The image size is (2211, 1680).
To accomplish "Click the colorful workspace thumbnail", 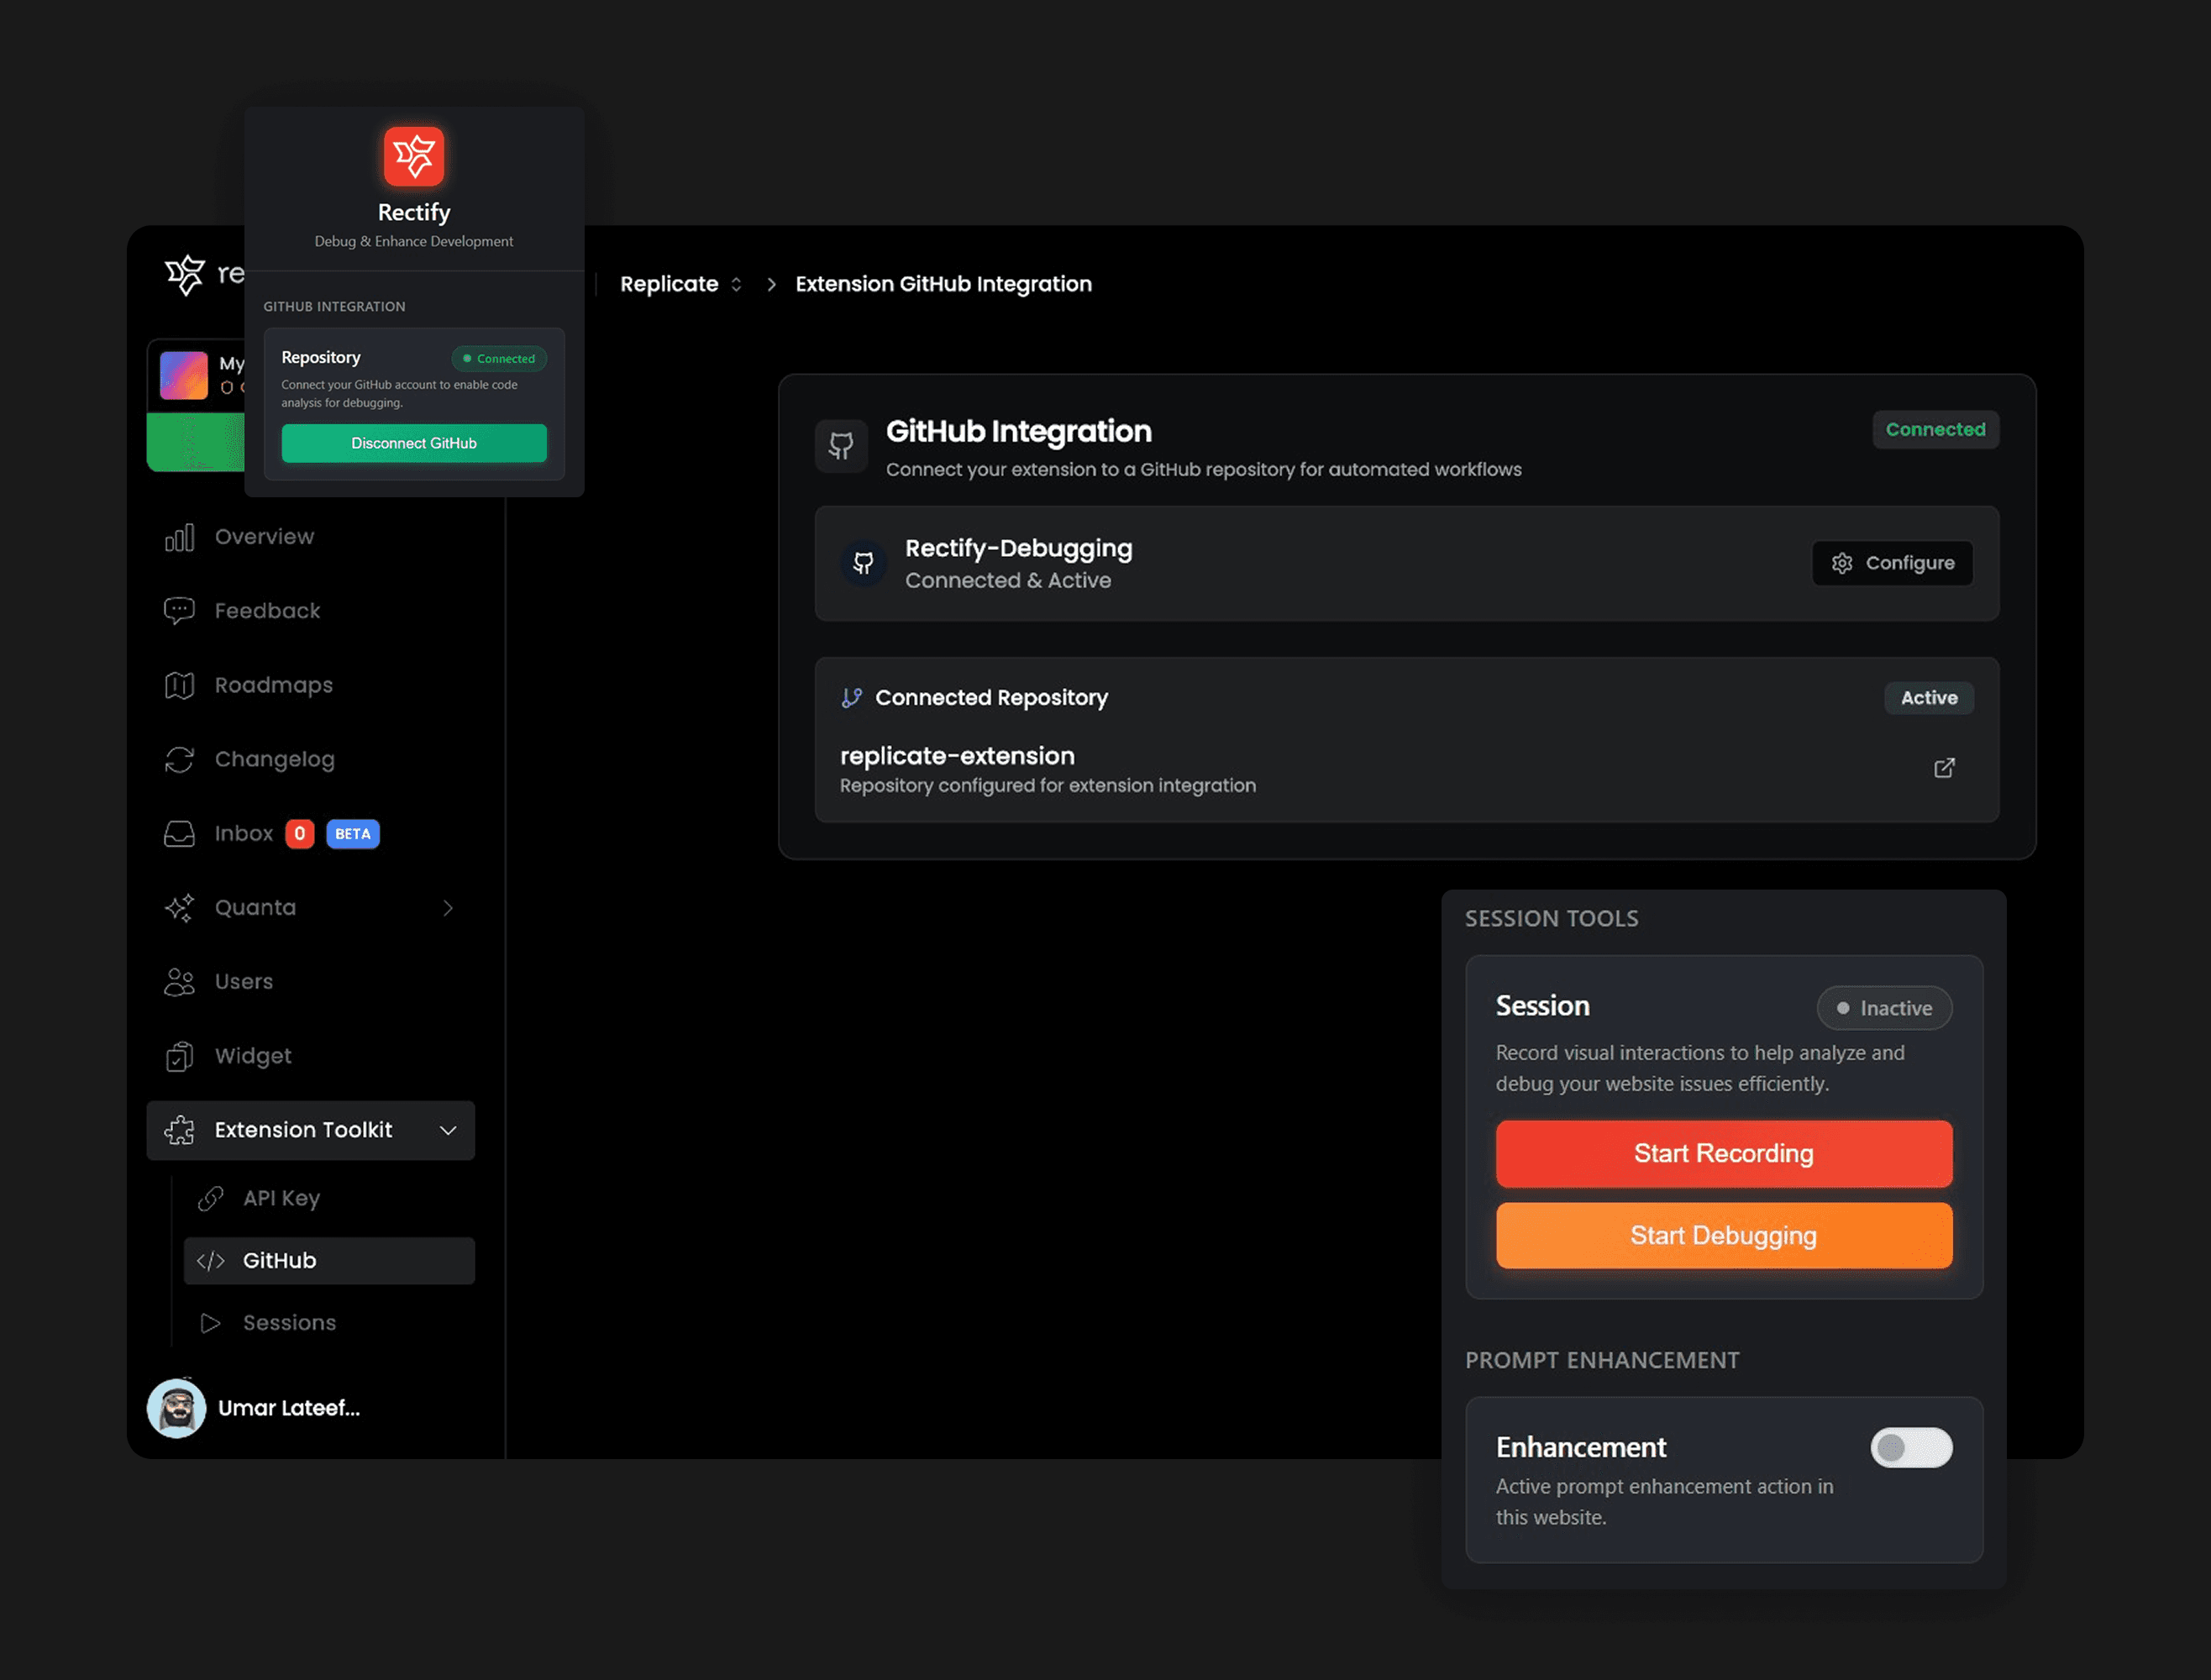I will (184, 376).
